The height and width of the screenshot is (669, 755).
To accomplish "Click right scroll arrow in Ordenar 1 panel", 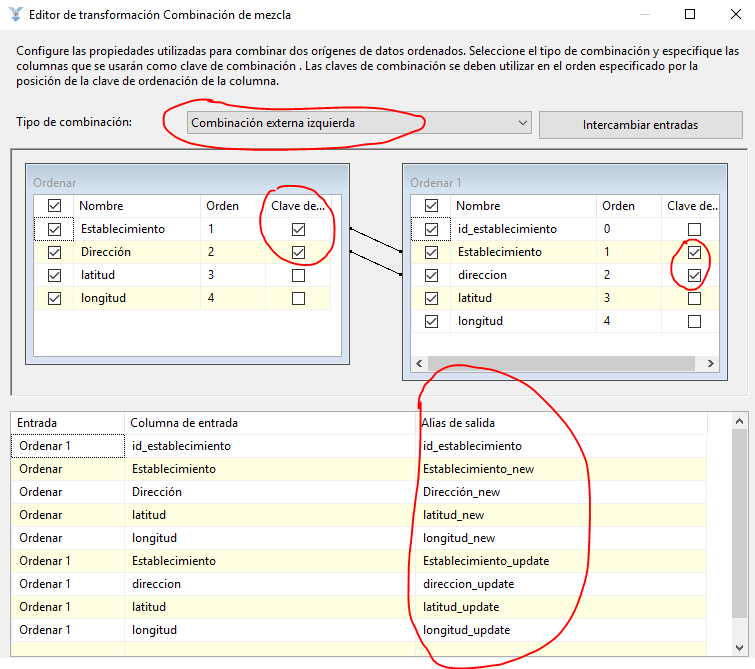I will (711, 363).
